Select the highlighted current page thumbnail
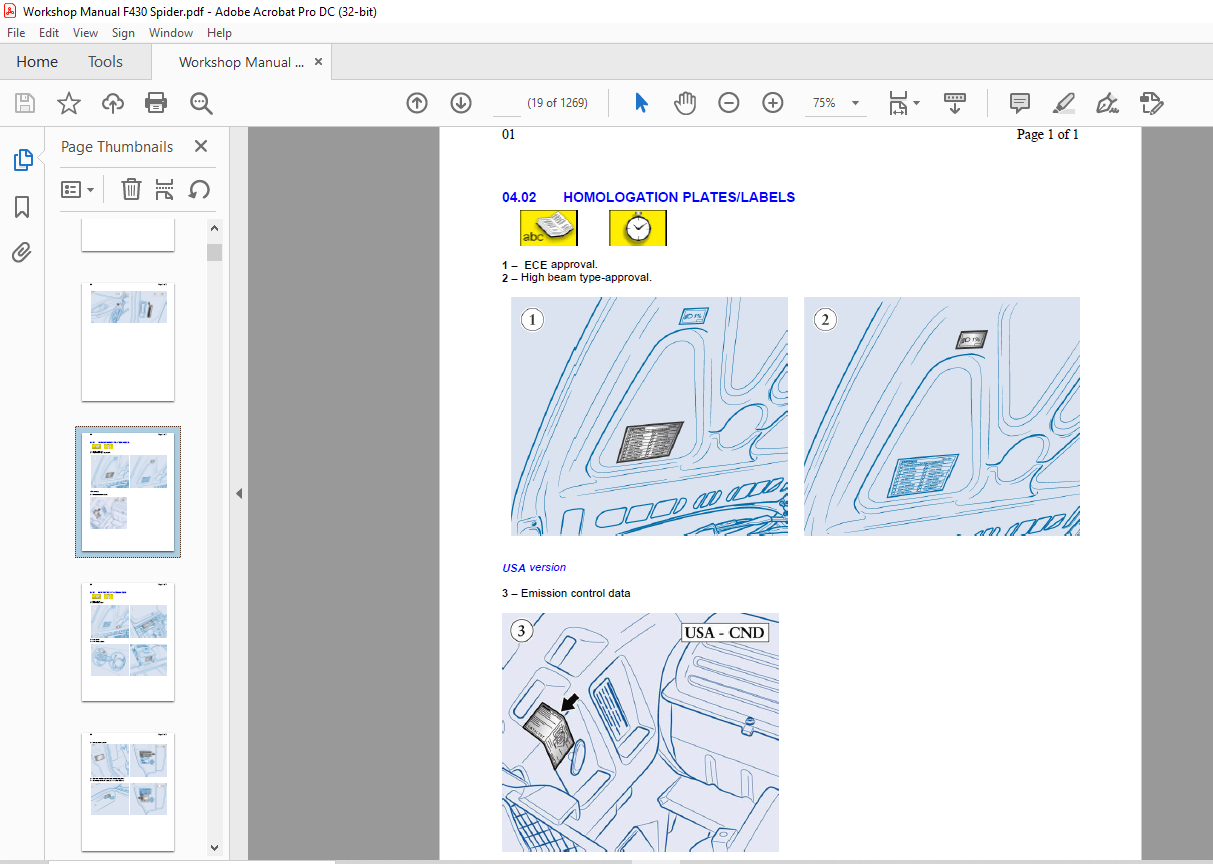Screen dimensions: 1213x864 click(x=128, y=492)
